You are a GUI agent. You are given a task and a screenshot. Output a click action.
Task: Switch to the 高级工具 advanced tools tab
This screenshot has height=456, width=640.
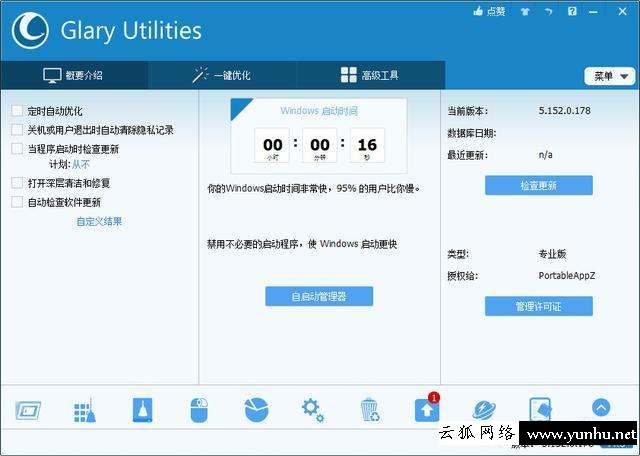tap(370, 75)
